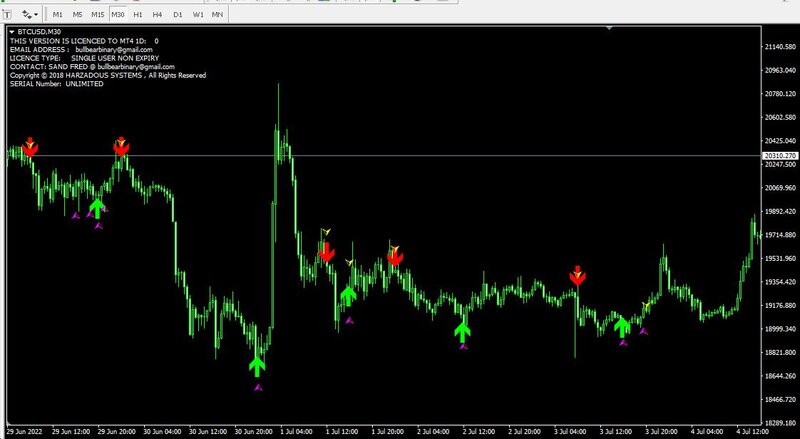The image size is (800, 439).
Task: Click time axis label 4 Jul 04:00
Action: click(x=708, y=432)
